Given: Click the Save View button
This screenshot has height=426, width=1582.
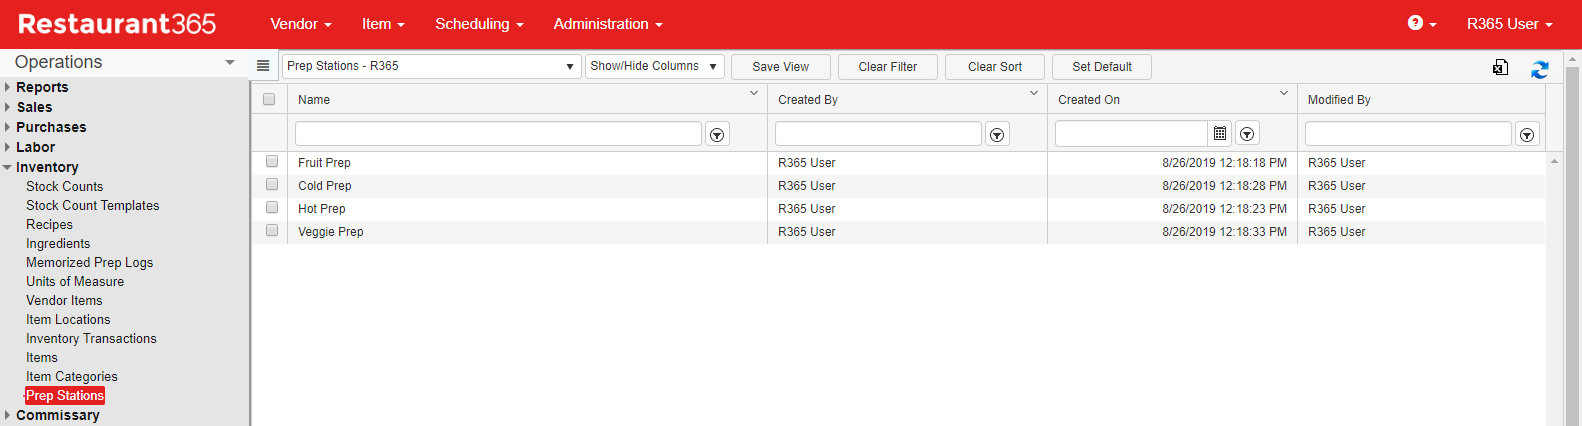Looking at the screenshot, I should point(781,67).
